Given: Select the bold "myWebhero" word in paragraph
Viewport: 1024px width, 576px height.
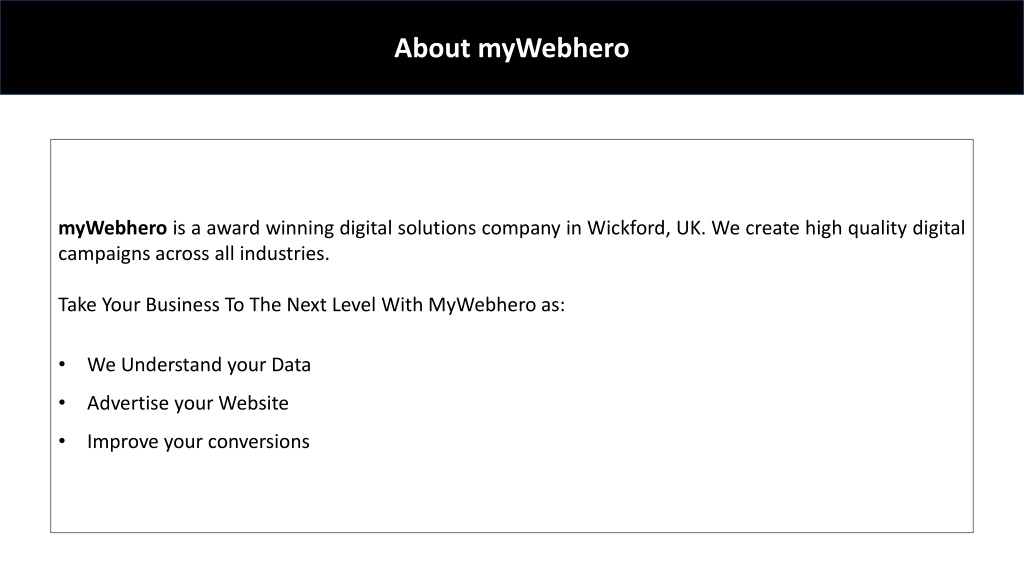Looking at the screenshot, I should click(x=112, y=228).
